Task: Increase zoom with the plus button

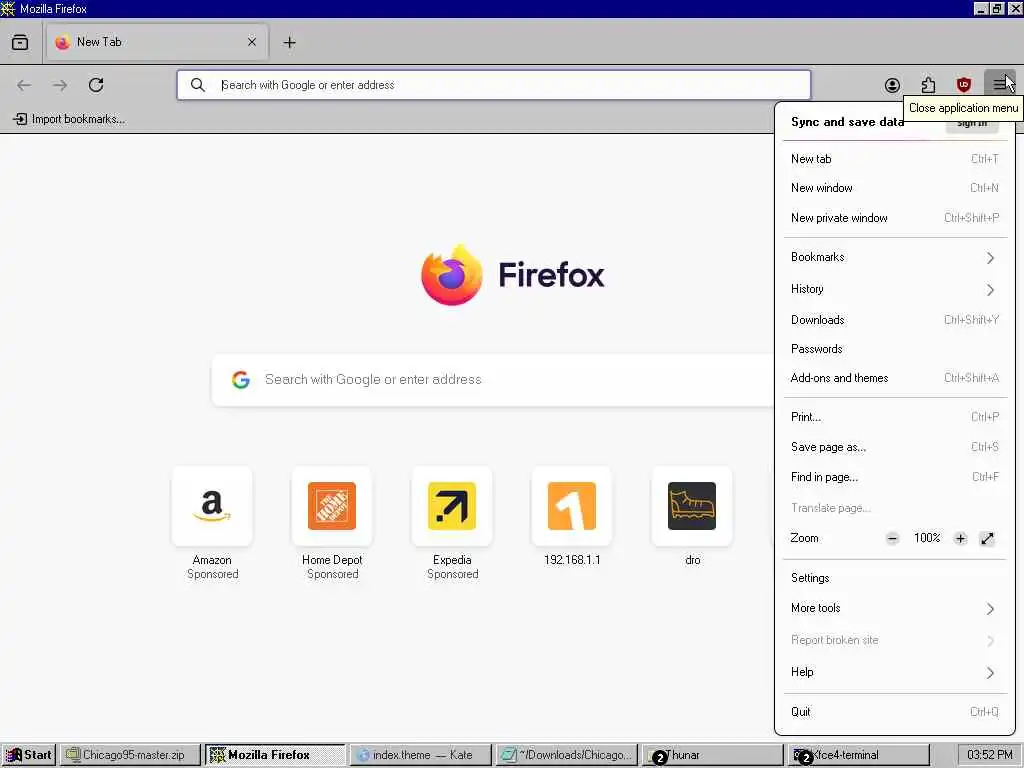Action: (x=960, y=539)
